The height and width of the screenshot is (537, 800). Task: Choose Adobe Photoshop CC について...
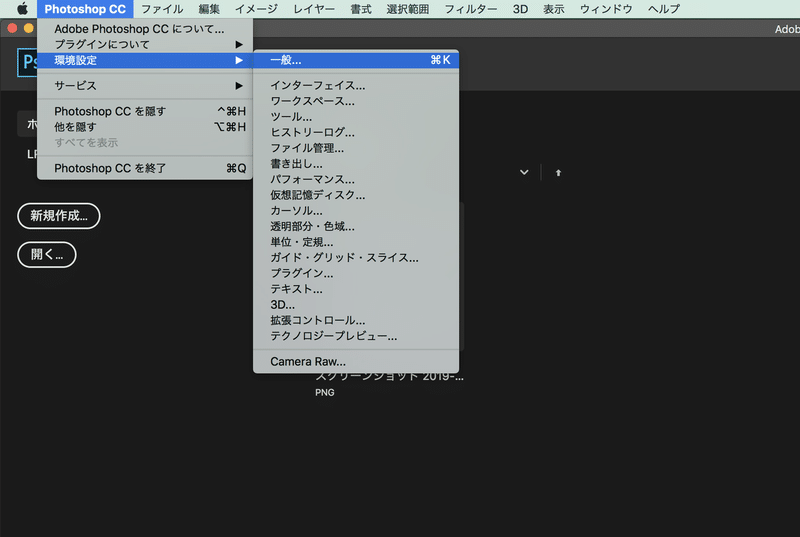[145, 29]
